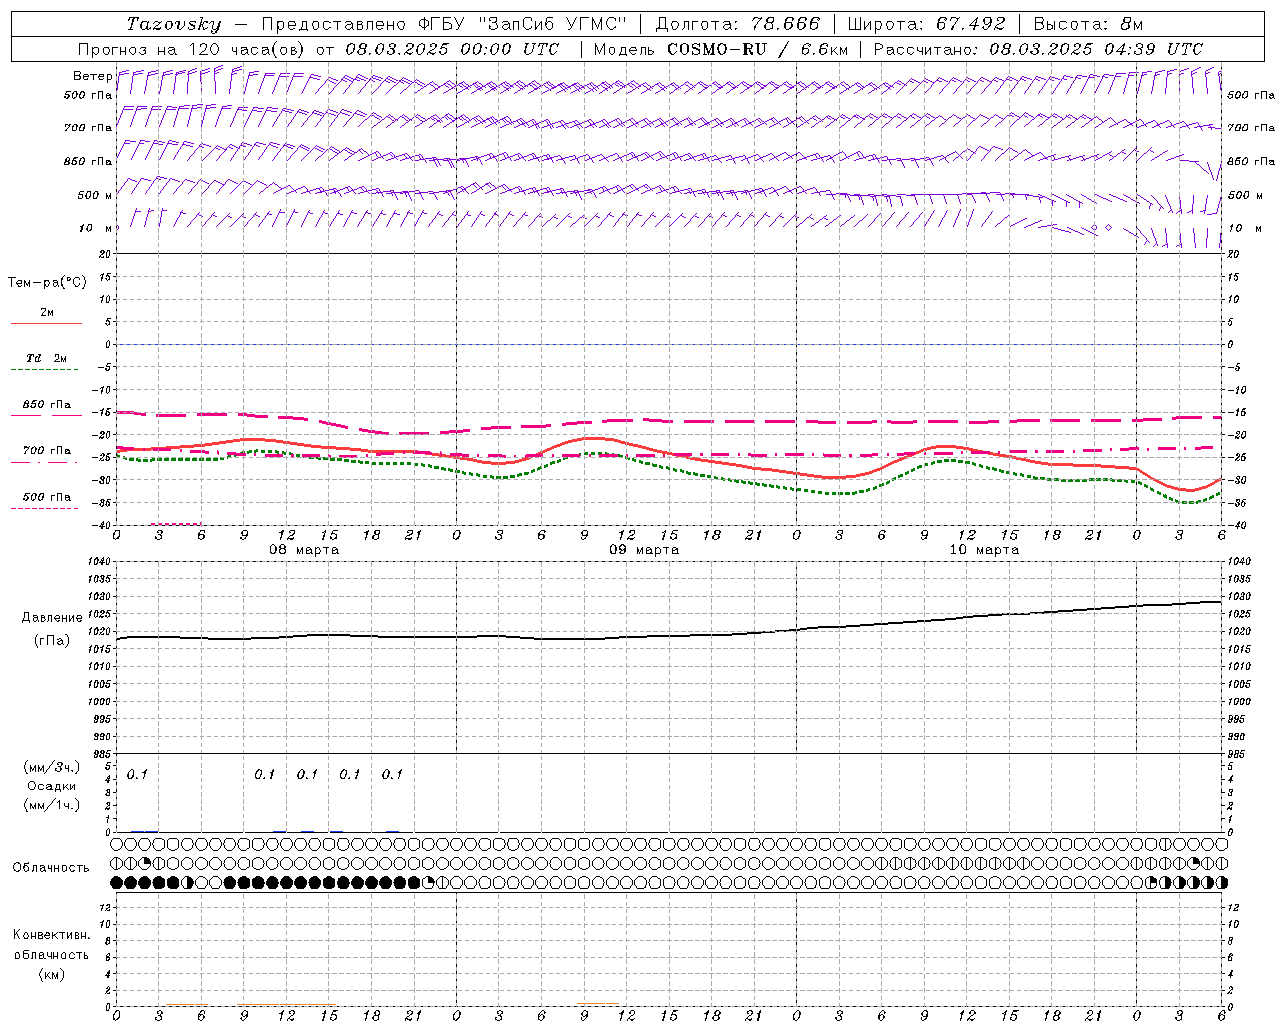Click the forecast range text "Прогноз на 120 часа(ов)"
Viewport: 1280px width, 1024px height.
(192, 49)
